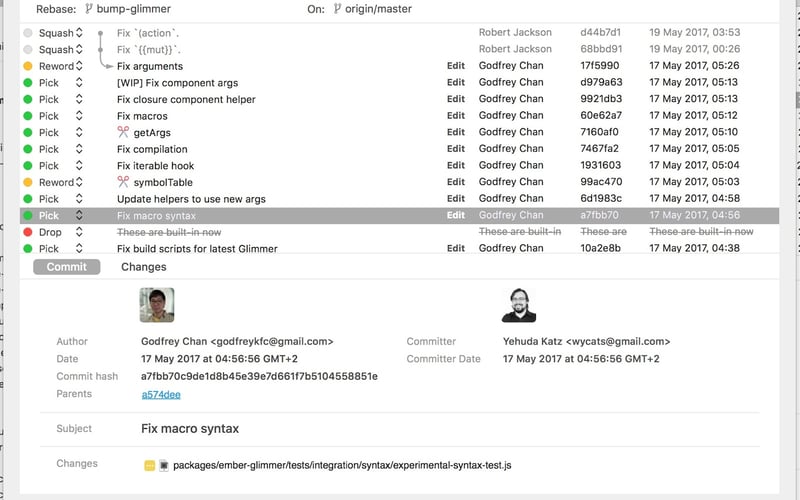Image resolution: width=800 pixels, height=500 pixels.
Task: Click the scissors icon beside symbolTable
Action: 123,182
